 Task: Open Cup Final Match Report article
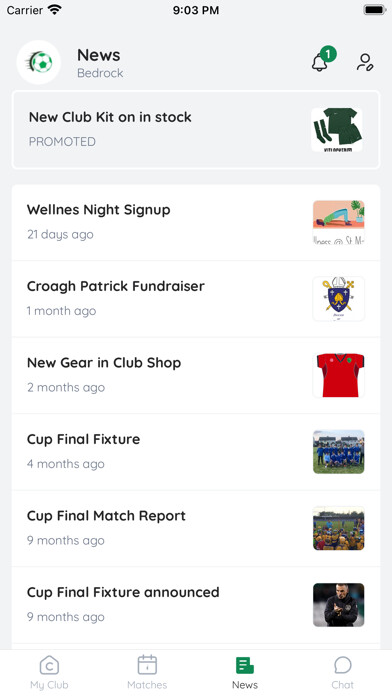click(196, 528)
